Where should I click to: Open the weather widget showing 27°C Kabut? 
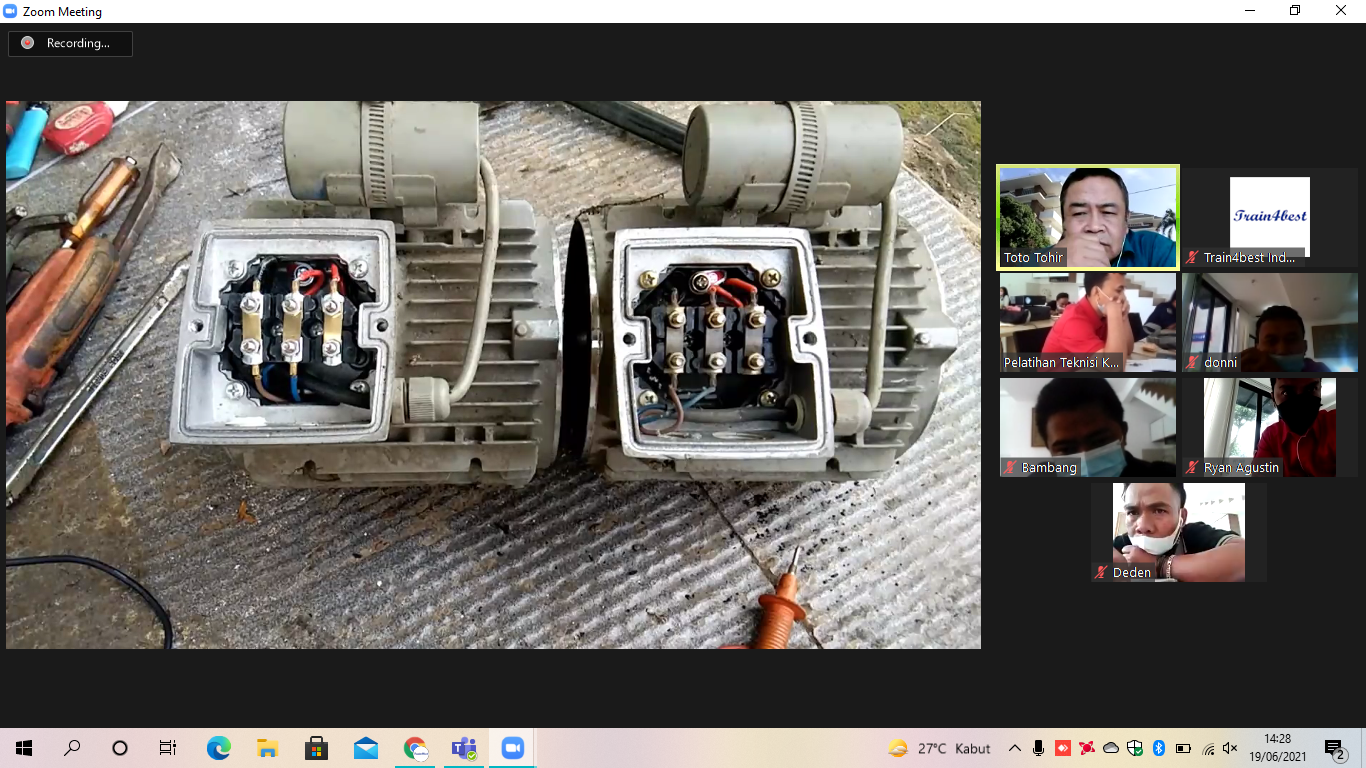(939, 748)
